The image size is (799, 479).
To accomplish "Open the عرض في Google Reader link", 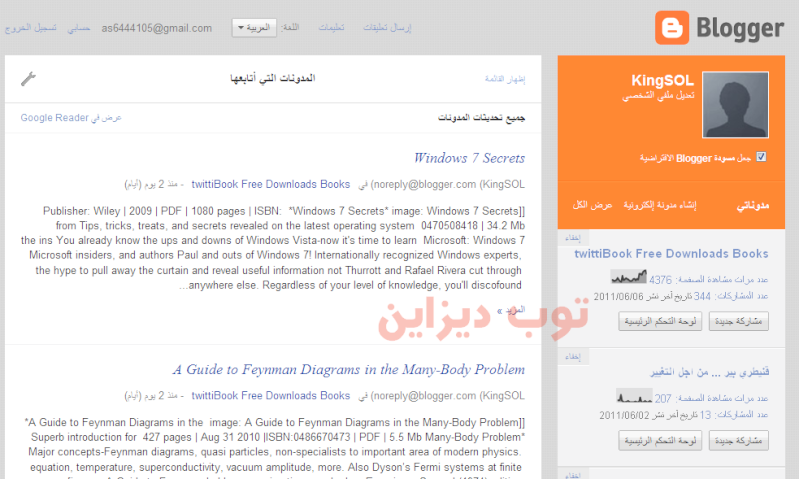I will pyautogui.click(x=71, y=118).
